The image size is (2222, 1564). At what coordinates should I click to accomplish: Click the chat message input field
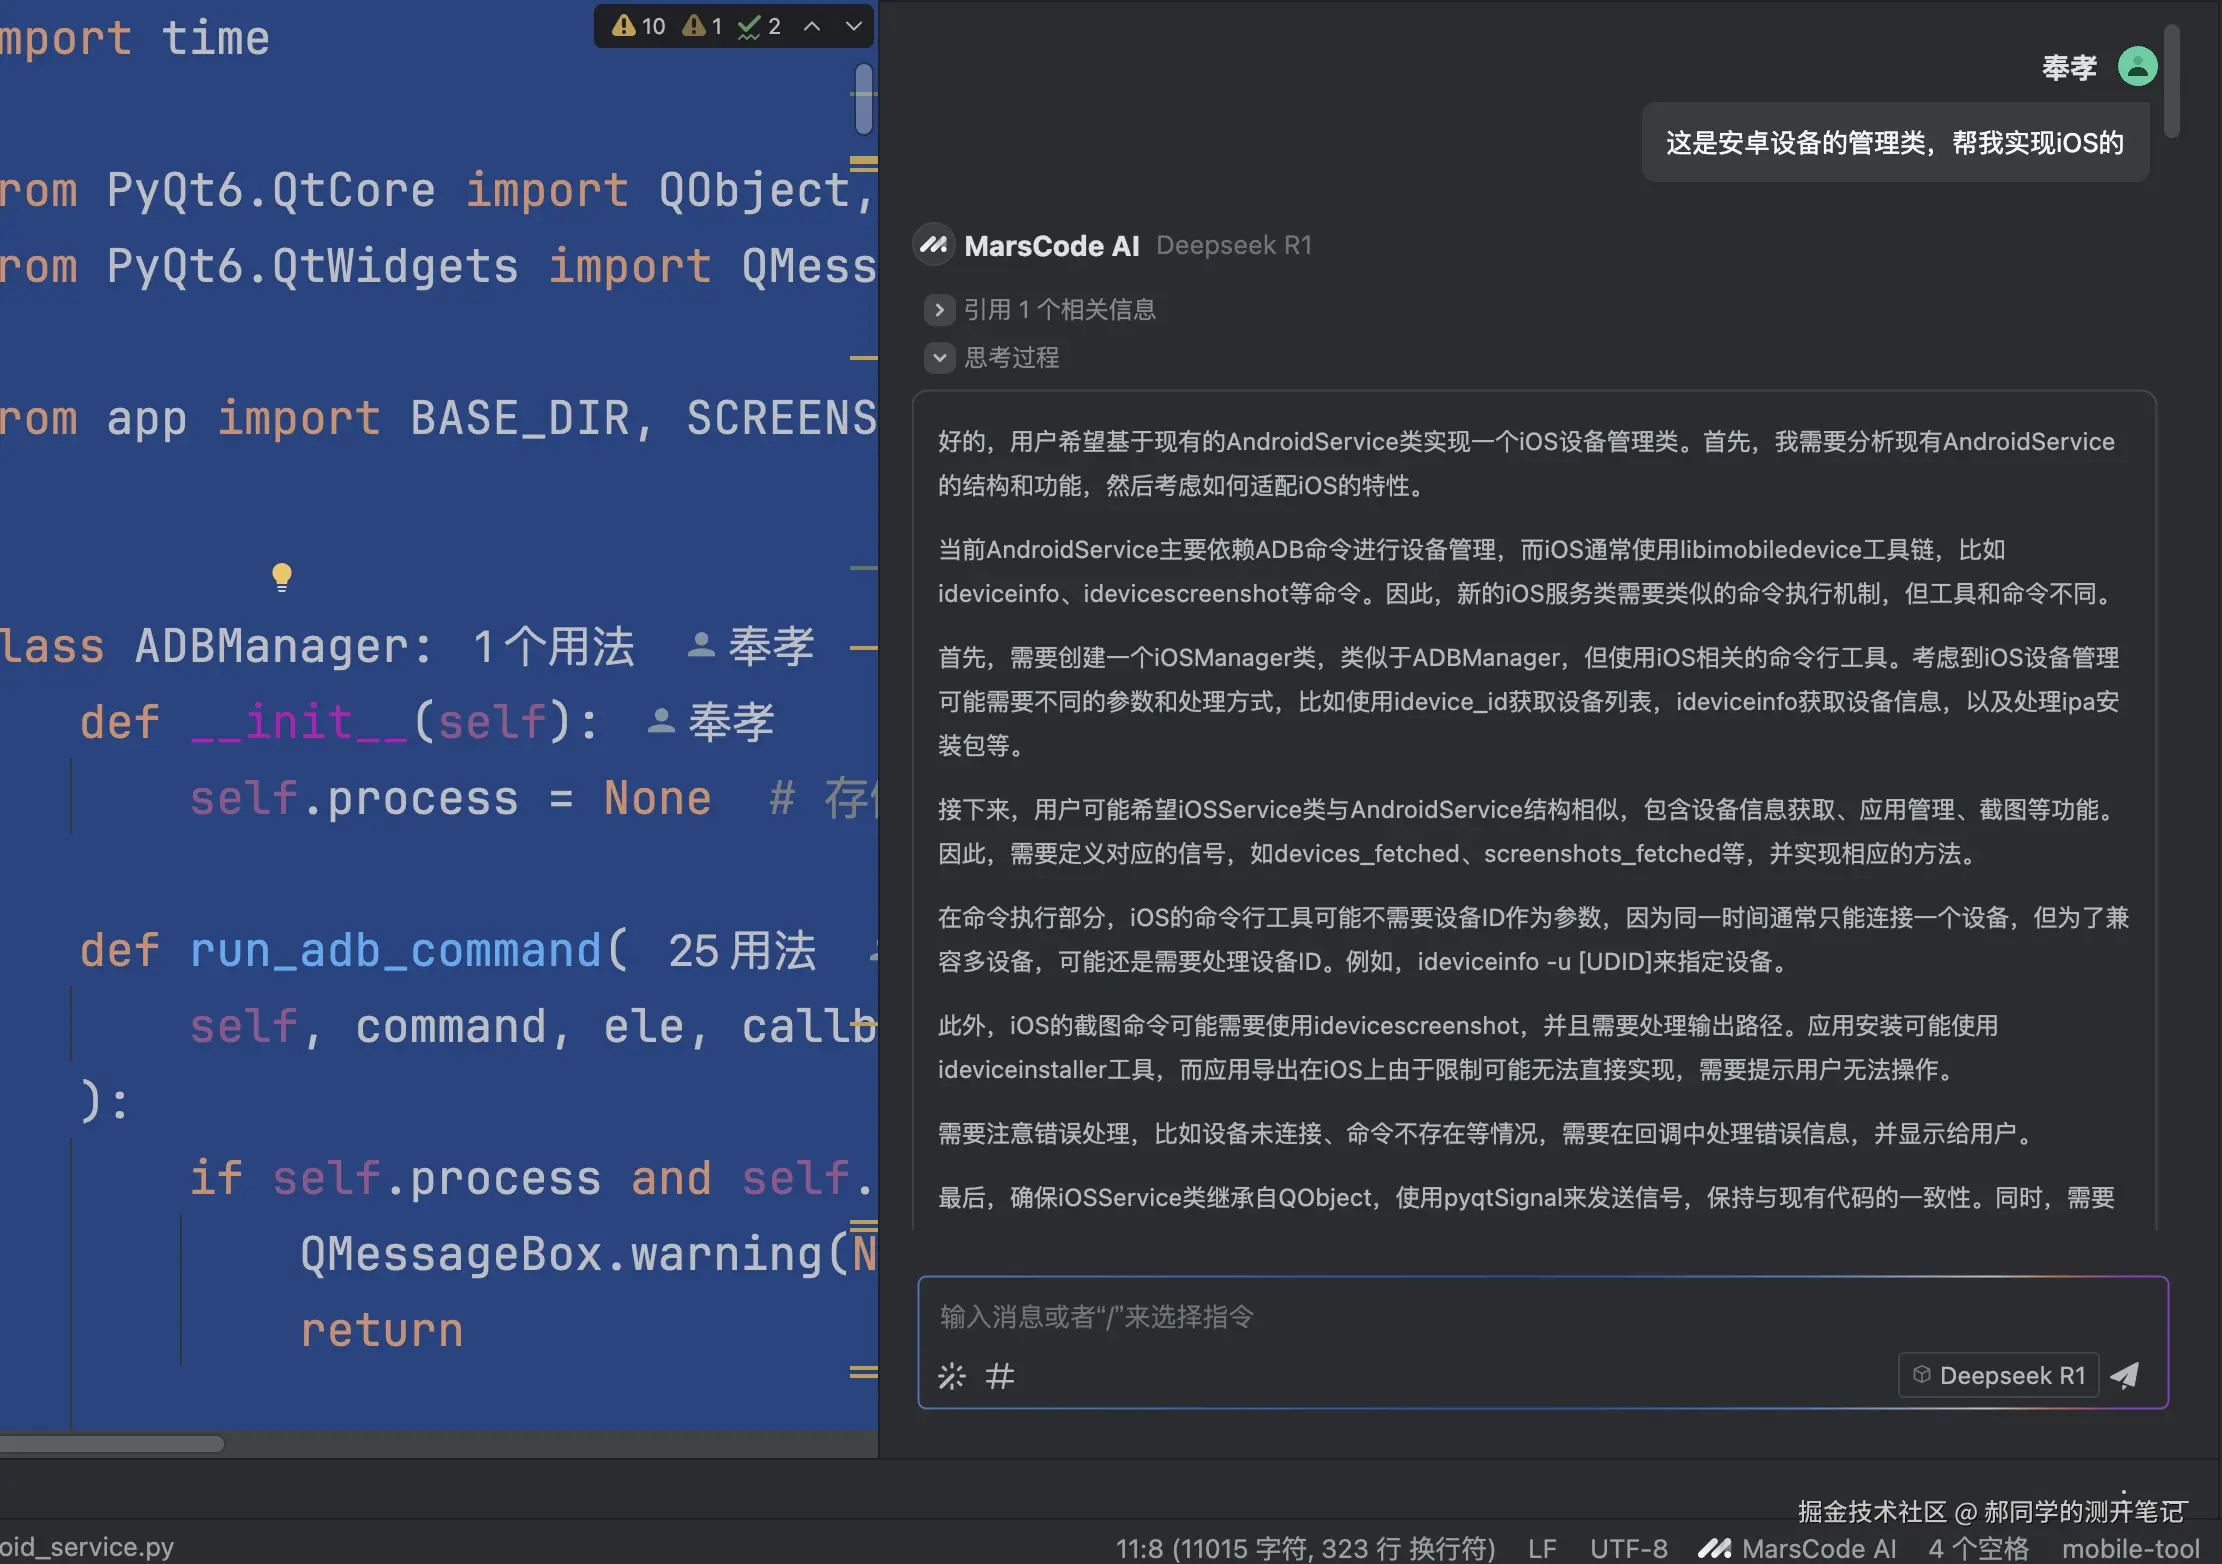1400,1316
